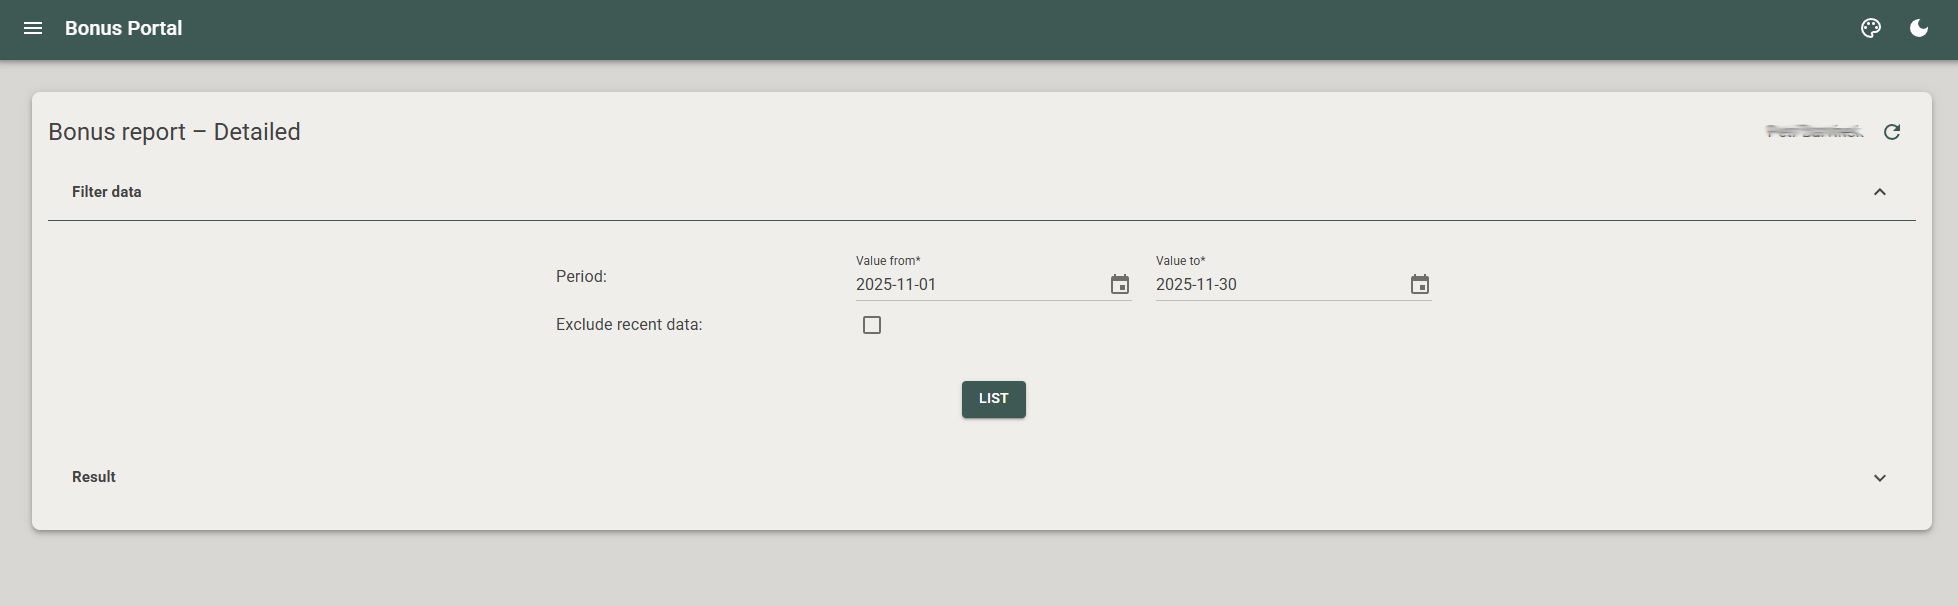
Task: Open the Value to calendar picker
Action: pos(1419,285)
